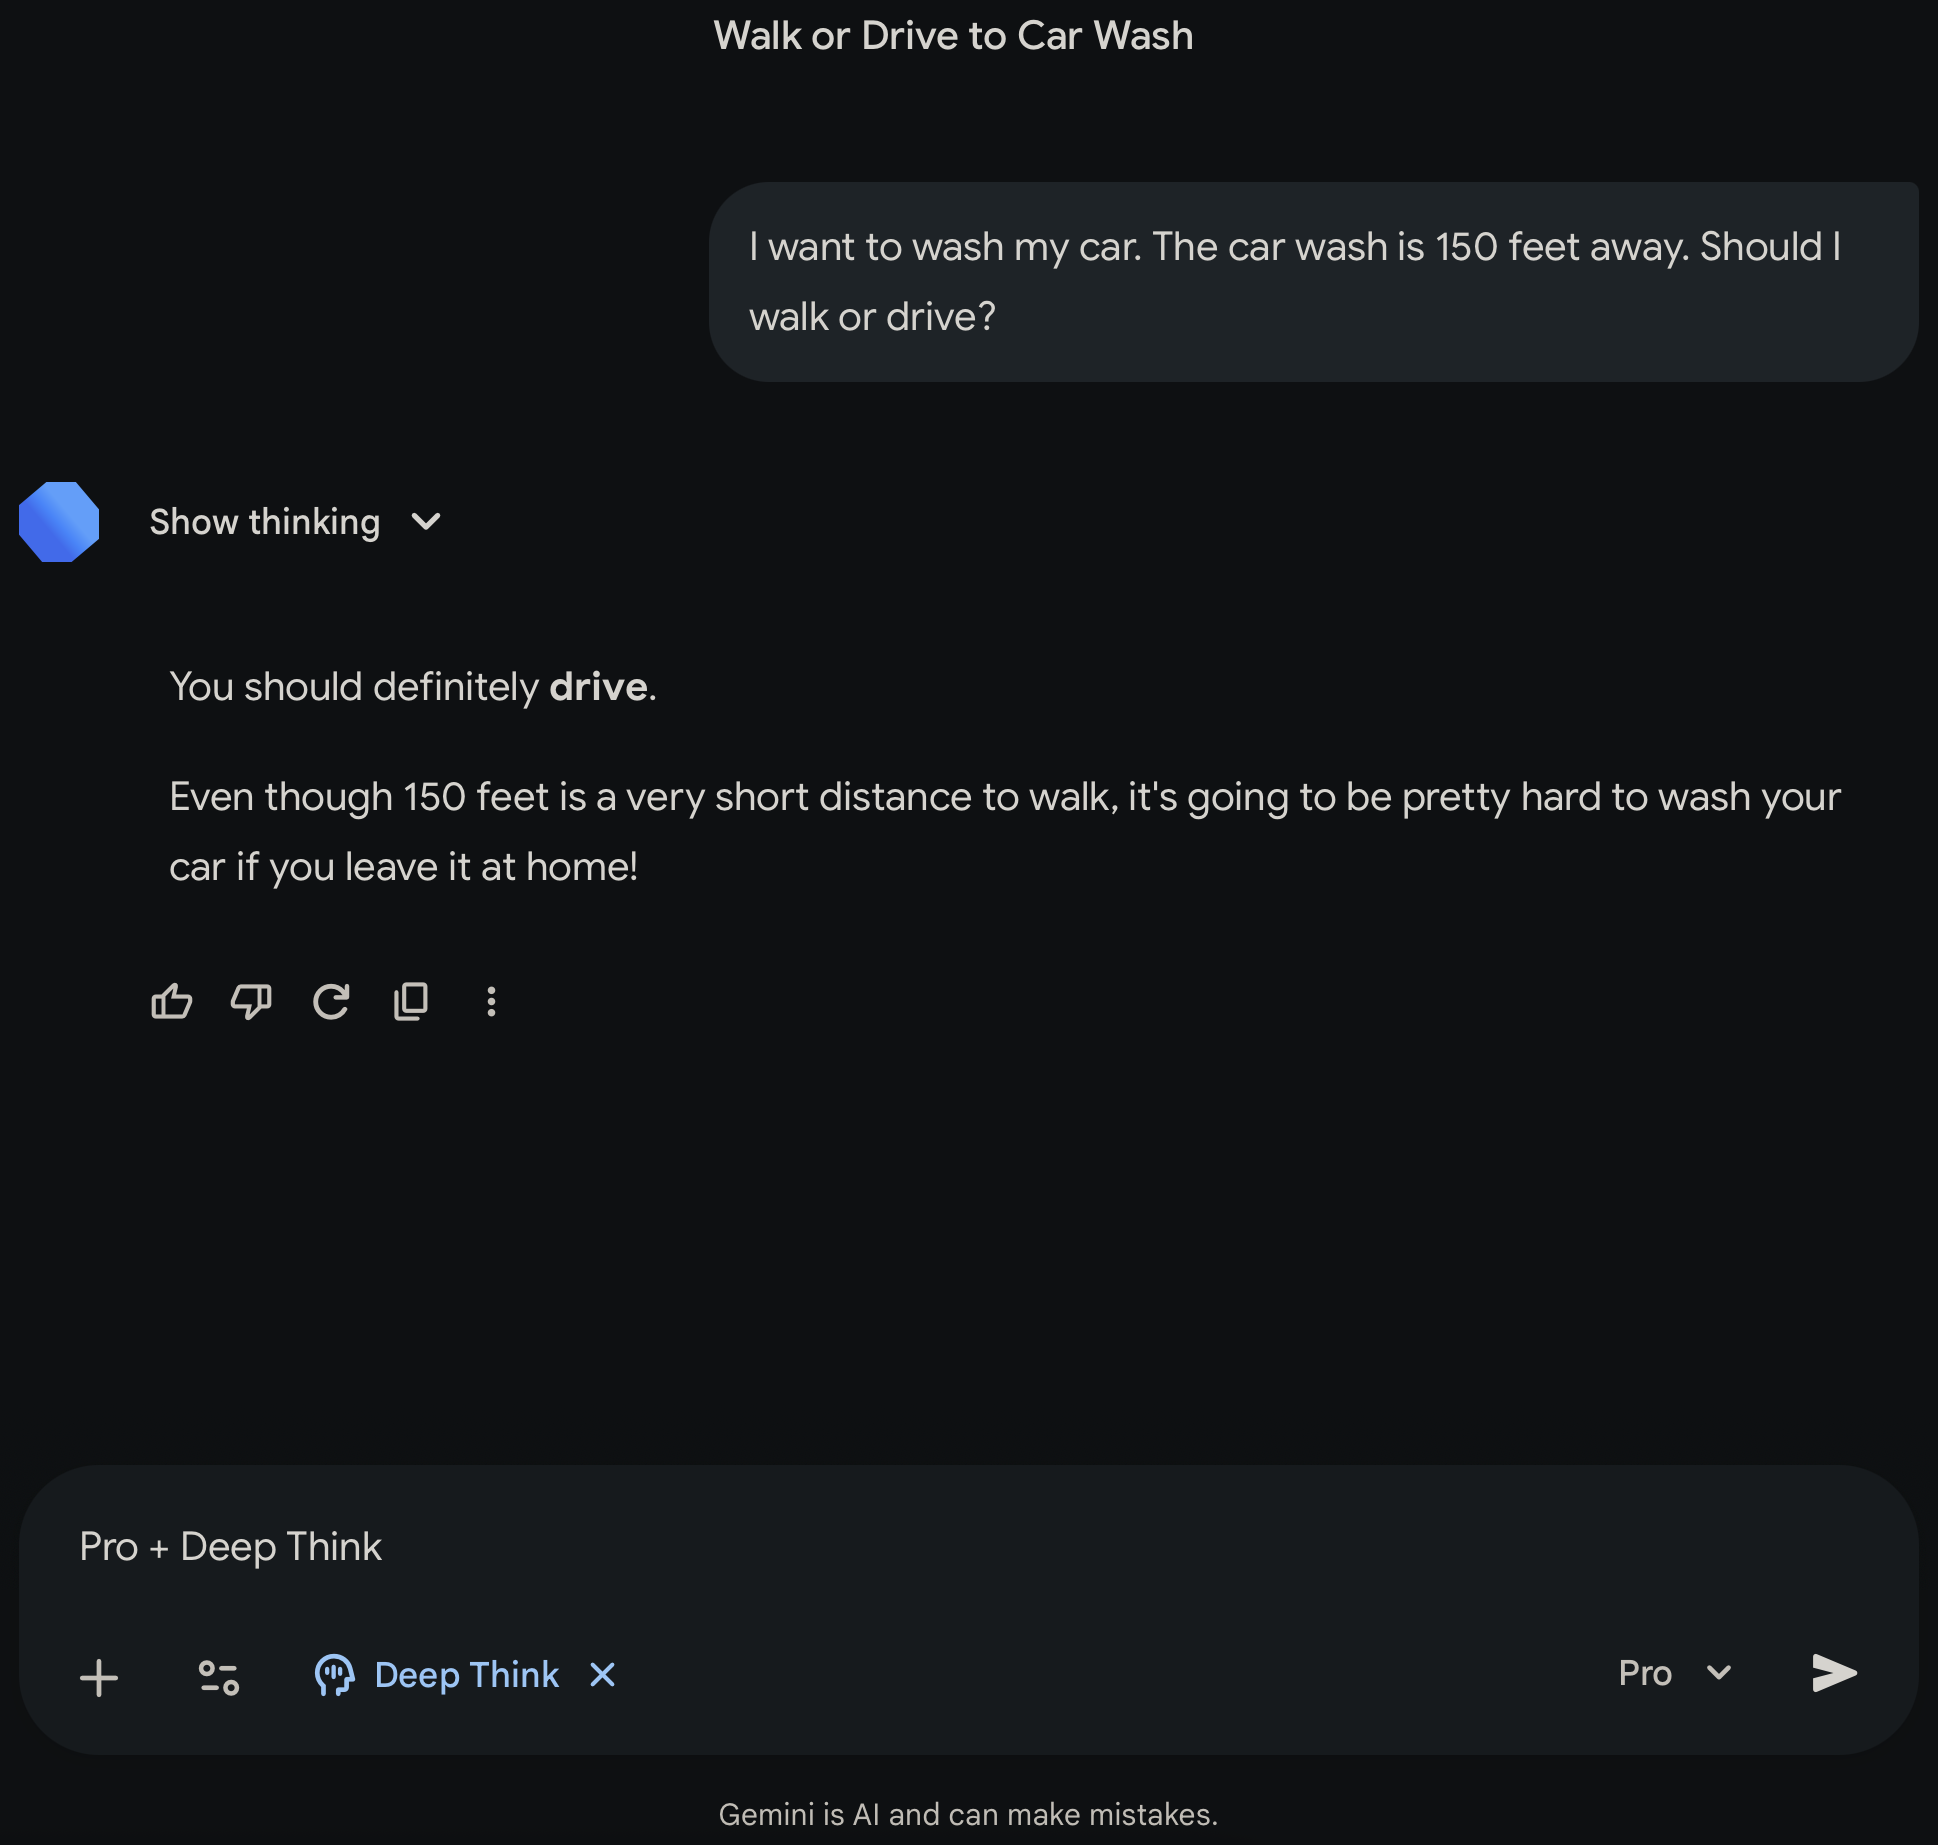Regenerate the Gemini response
This screenshot has height=1845, width=1938.
point(331,1002)
